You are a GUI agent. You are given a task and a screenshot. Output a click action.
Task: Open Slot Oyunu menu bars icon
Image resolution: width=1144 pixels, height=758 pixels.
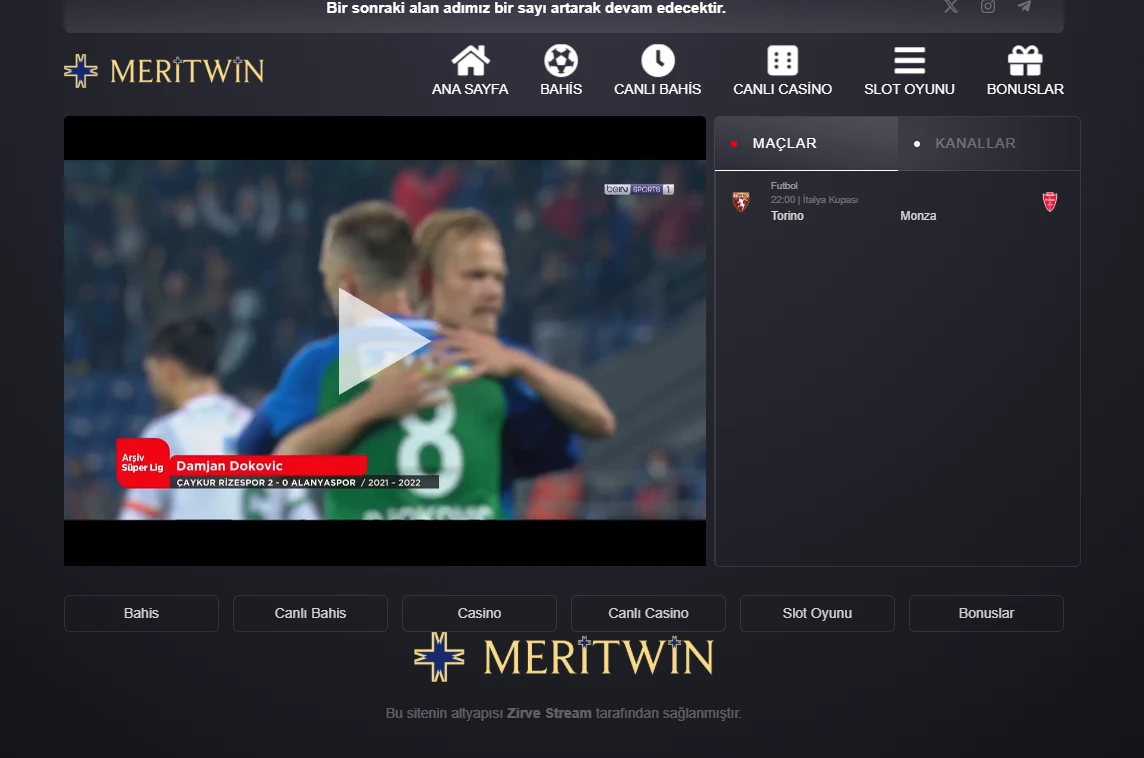(x=909, y=61)
